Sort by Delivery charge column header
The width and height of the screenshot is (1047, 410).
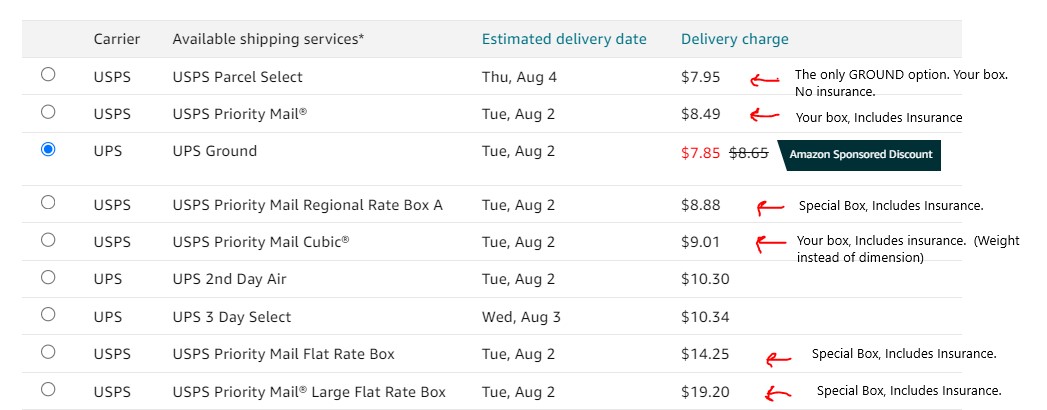click(735, 39)
